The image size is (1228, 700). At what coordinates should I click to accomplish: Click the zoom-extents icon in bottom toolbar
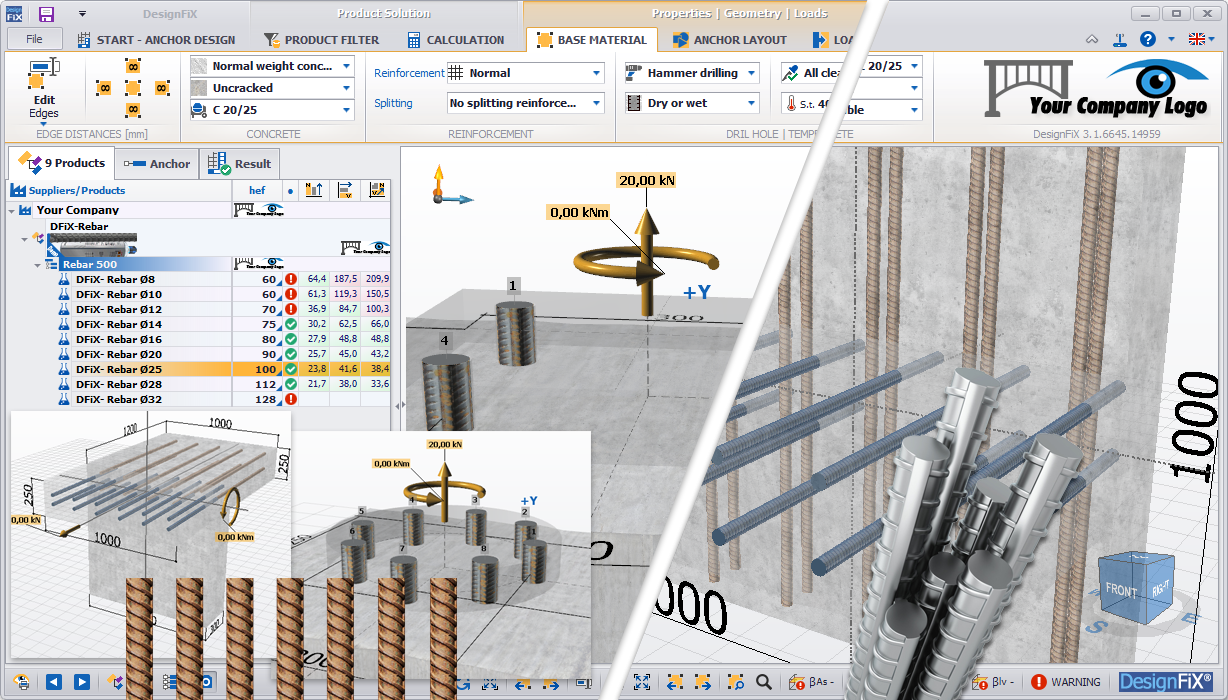click(642, 682)
